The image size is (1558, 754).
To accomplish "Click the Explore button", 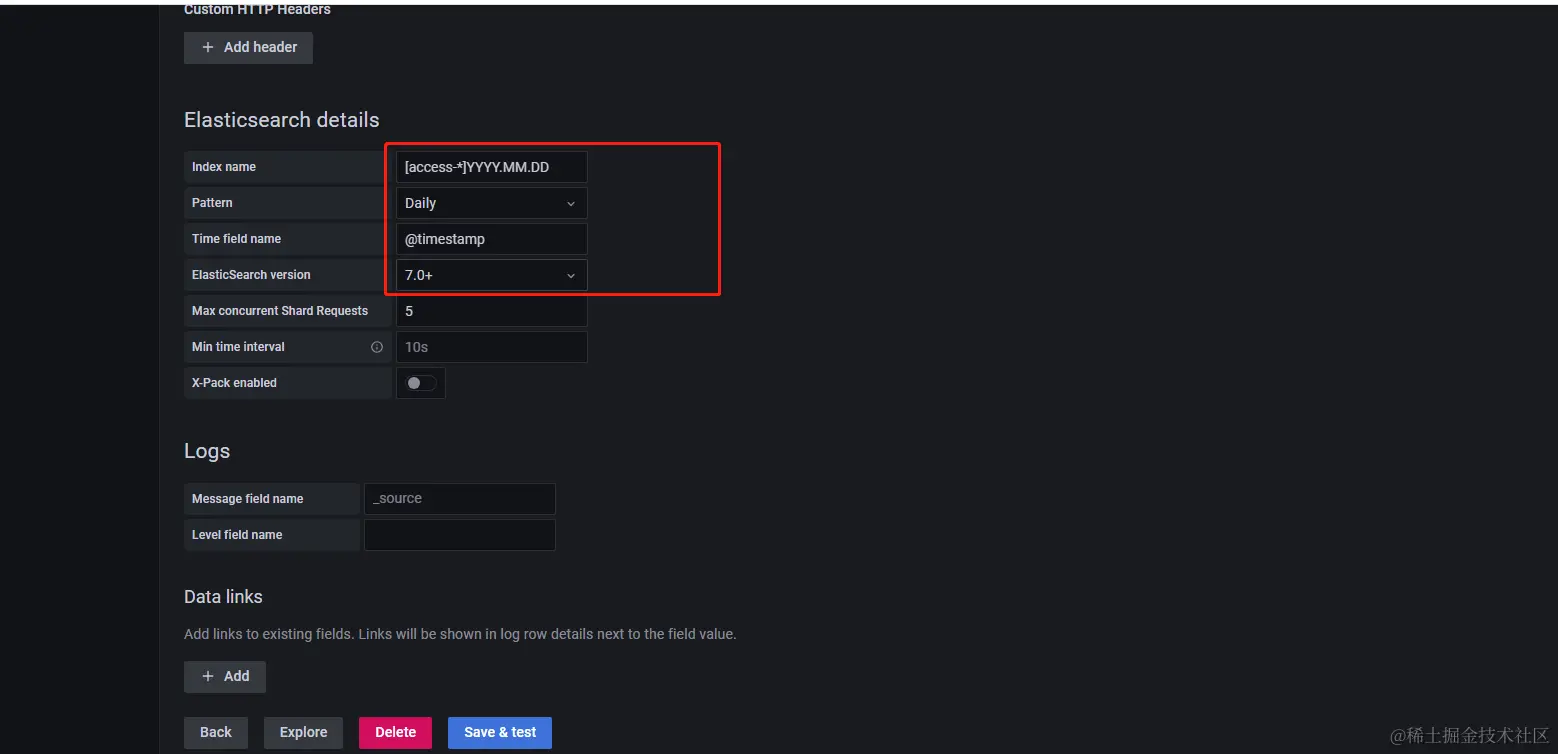I will 303,732.
